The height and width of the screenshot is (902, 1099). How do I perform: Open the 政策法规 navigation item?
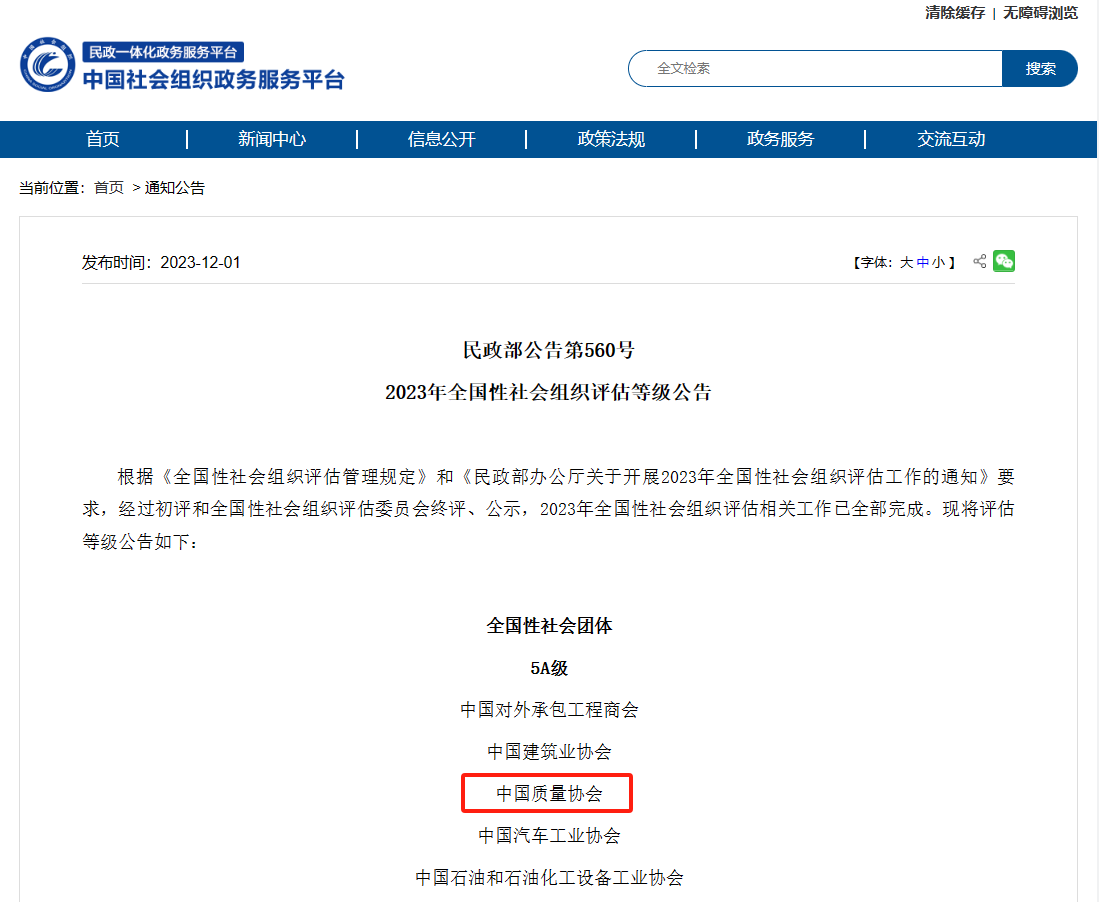[x=611, y=139]
